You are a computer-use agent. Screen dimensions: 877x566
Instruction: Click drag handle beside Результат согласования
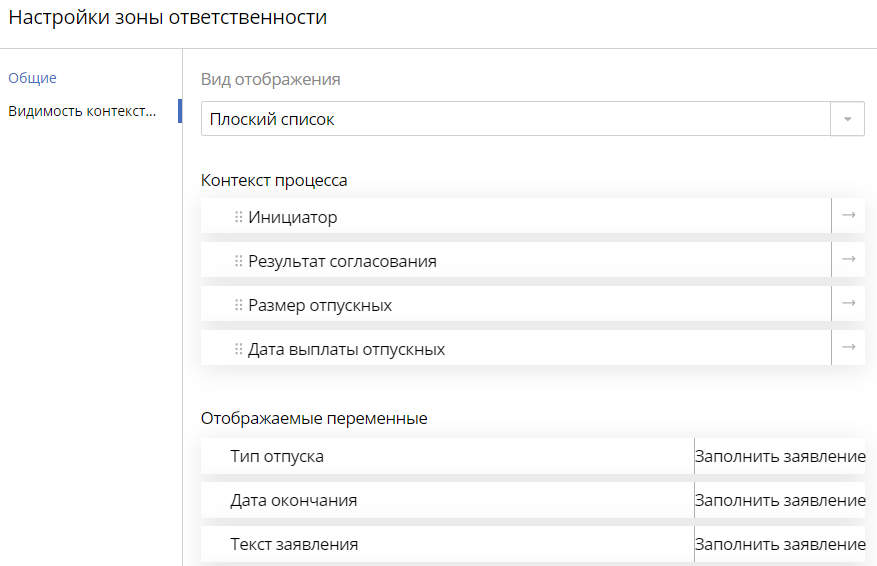[239, 261]
